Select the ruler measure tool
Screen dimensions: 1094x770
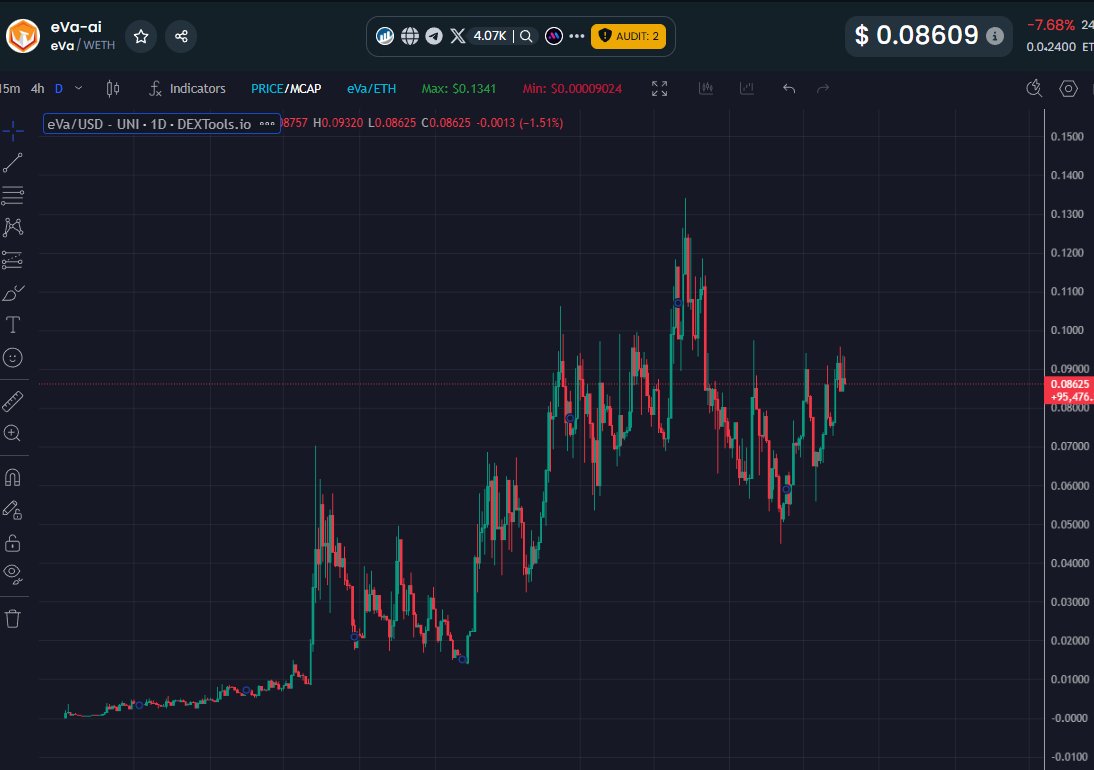pos(13,401)
